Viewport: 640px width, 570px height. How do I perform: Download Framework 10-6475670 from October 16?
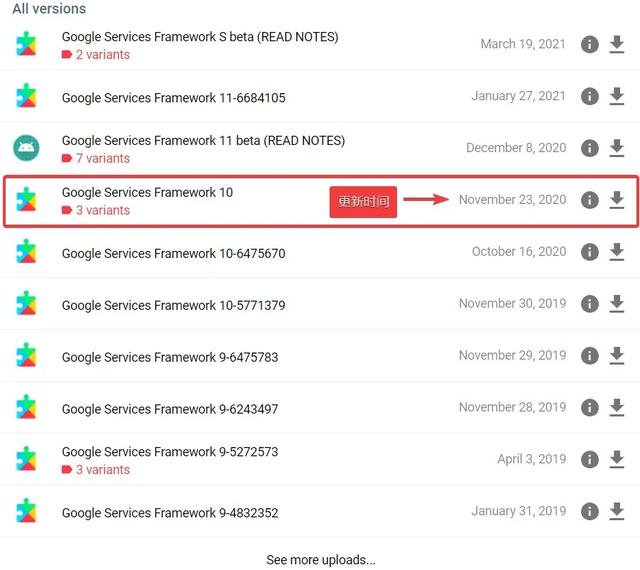click(616, 252)
